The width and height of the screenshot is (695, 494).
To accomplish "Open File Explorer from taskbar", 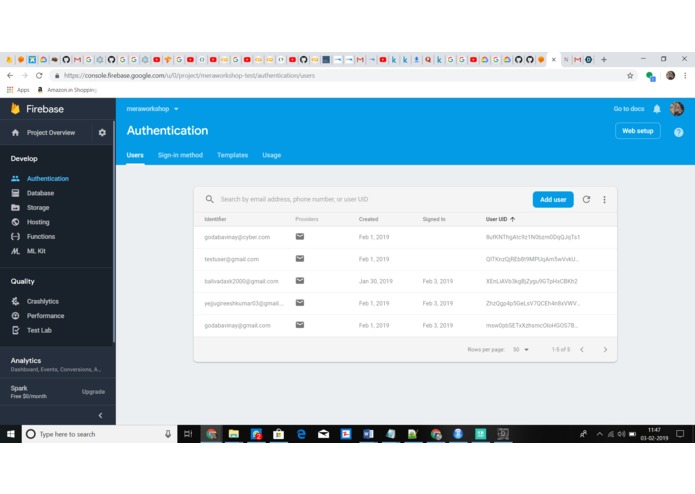I will point(234,434).
